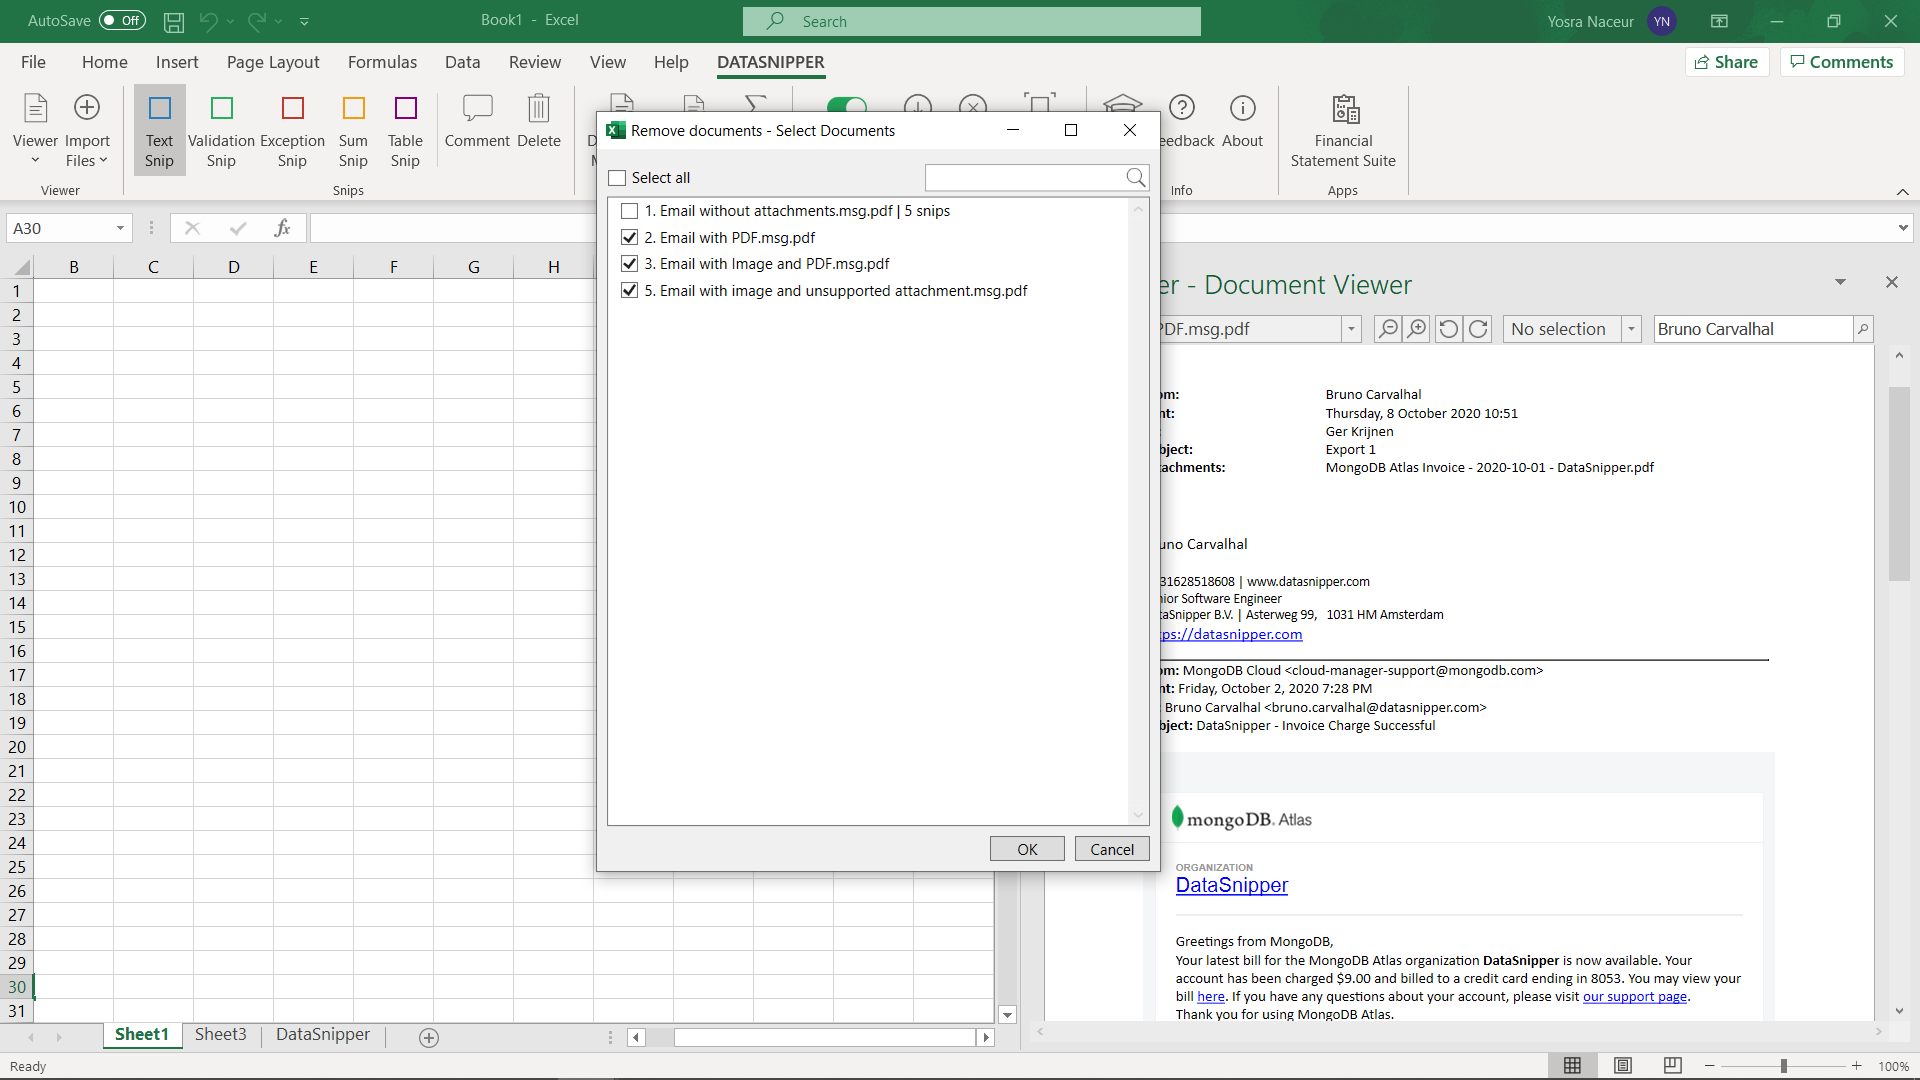This screenshot has width=1920, height=1080.
Task: Click OK in Remove documents dialog
Action: pos(1027,849)
